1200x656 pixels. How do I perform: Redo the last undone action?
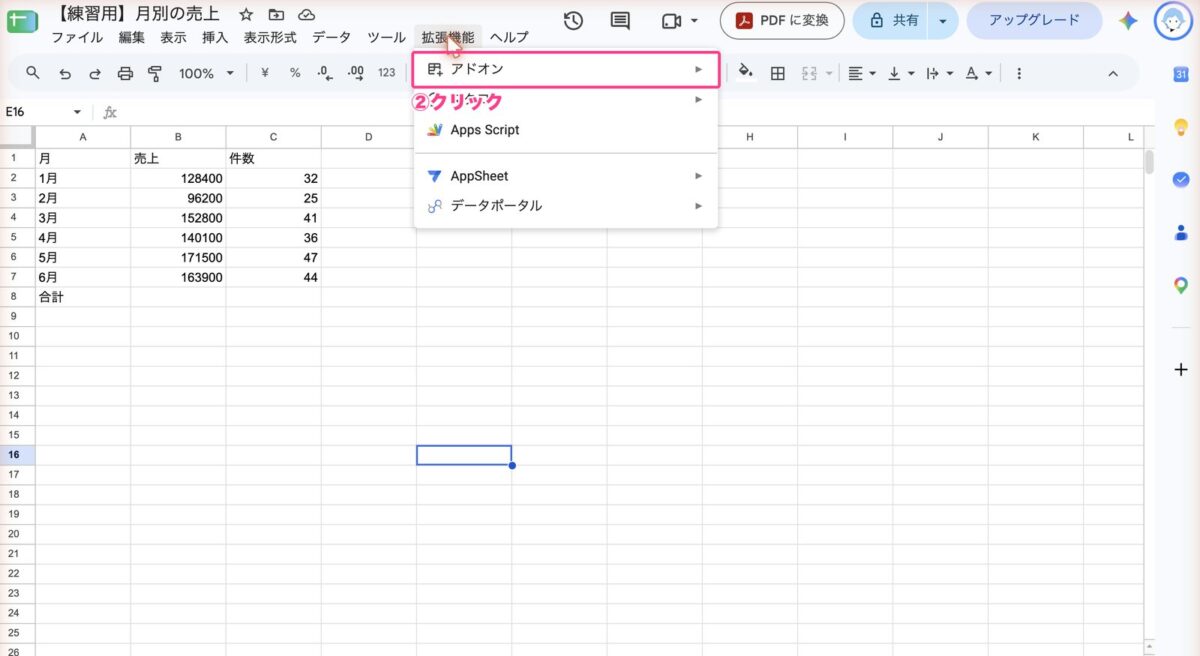(x=95, y=73)
